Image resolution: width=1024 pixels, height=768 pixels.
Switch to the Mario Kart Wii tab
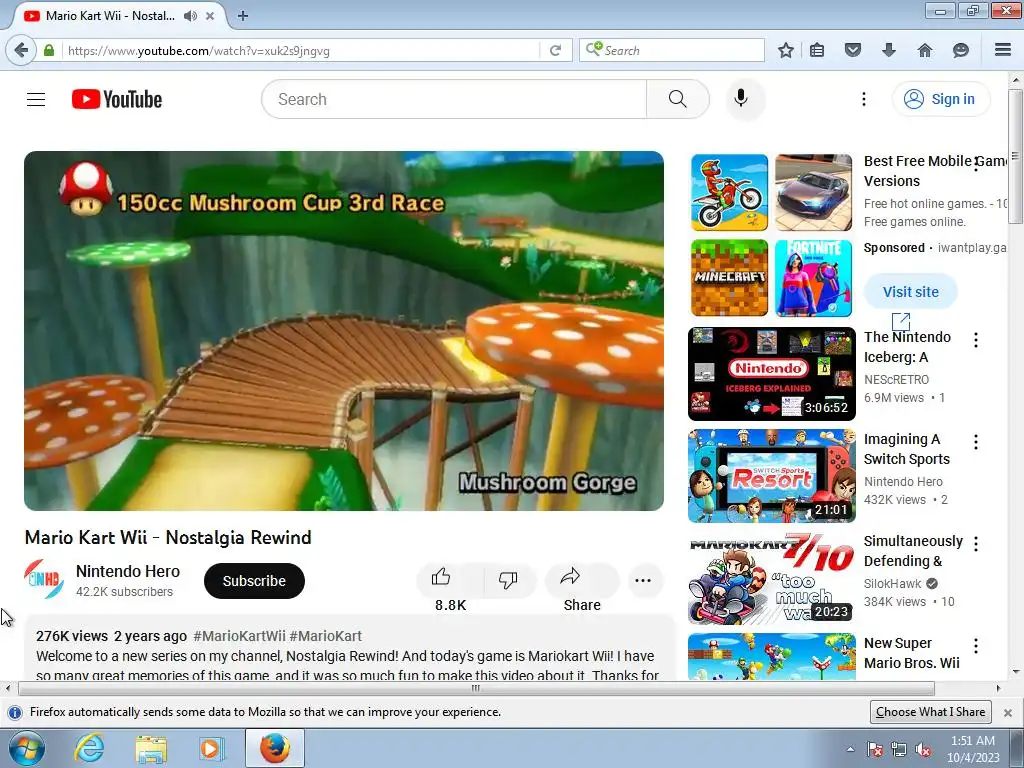[110, 16]
